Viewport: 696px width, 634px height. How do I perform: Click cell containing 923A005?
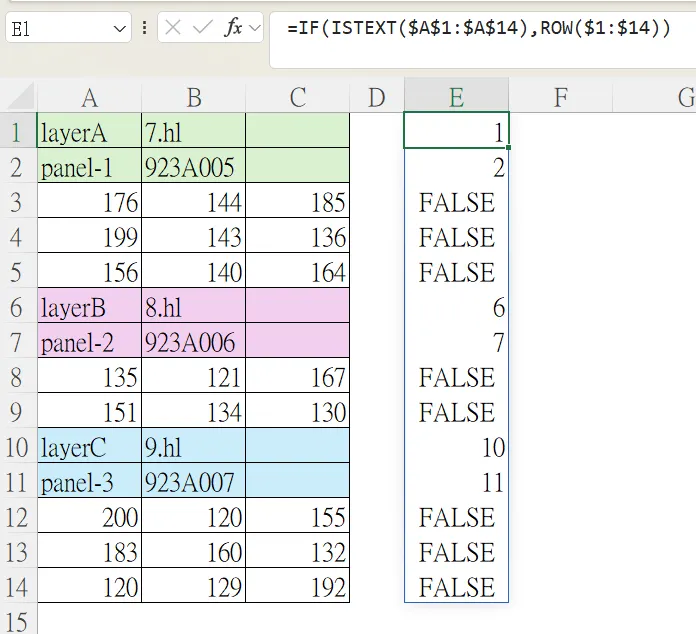click(194, 166)
